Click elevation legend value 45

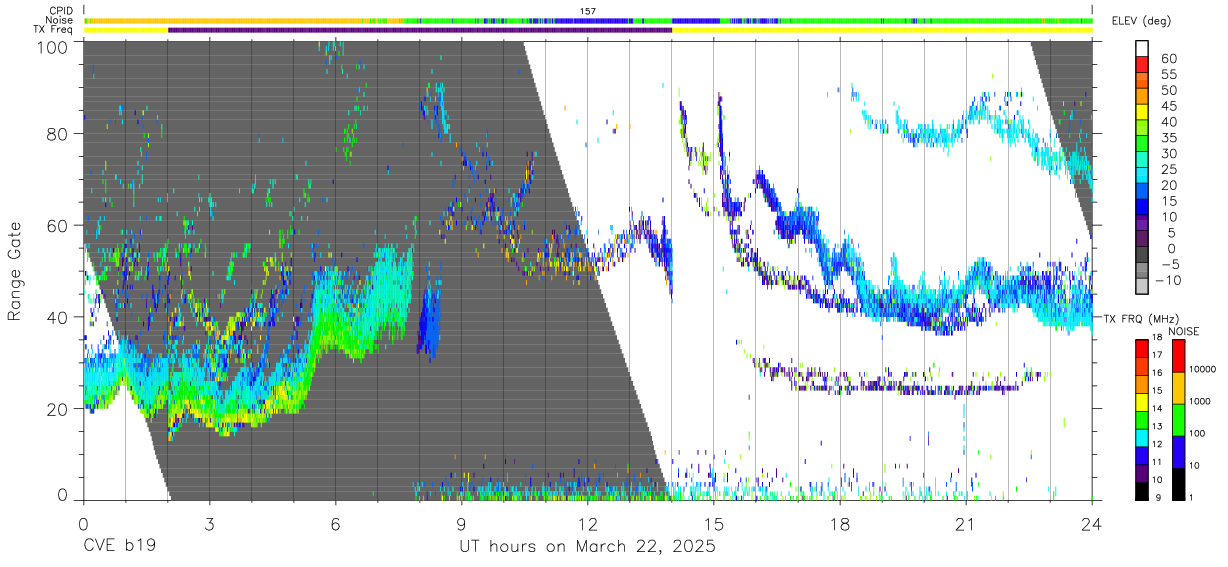1168,106
